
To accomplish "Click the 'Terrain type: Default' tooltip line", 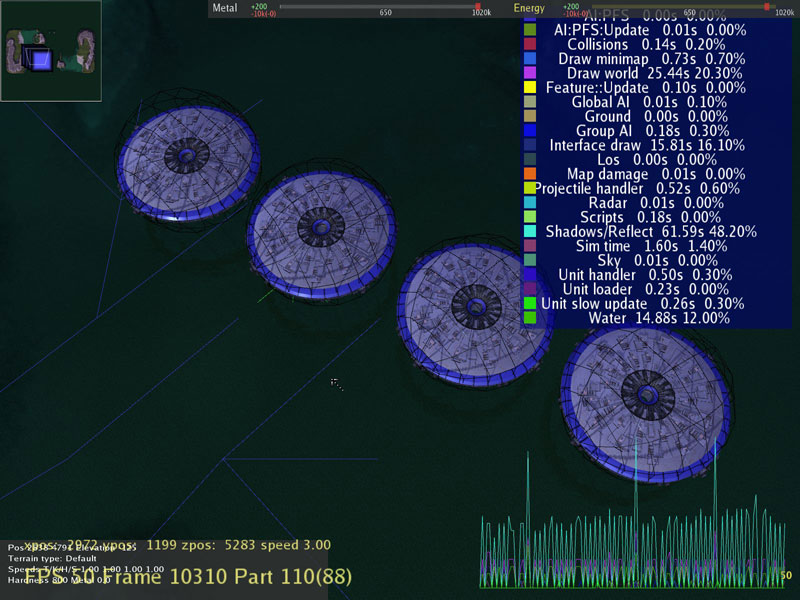I will click(52, 559).
